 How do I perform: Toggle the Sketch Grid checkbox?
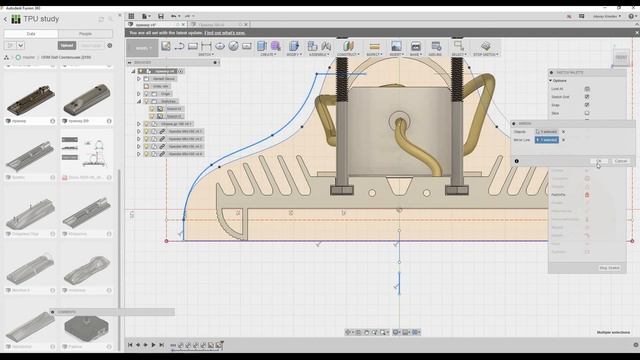click(587, 97)
